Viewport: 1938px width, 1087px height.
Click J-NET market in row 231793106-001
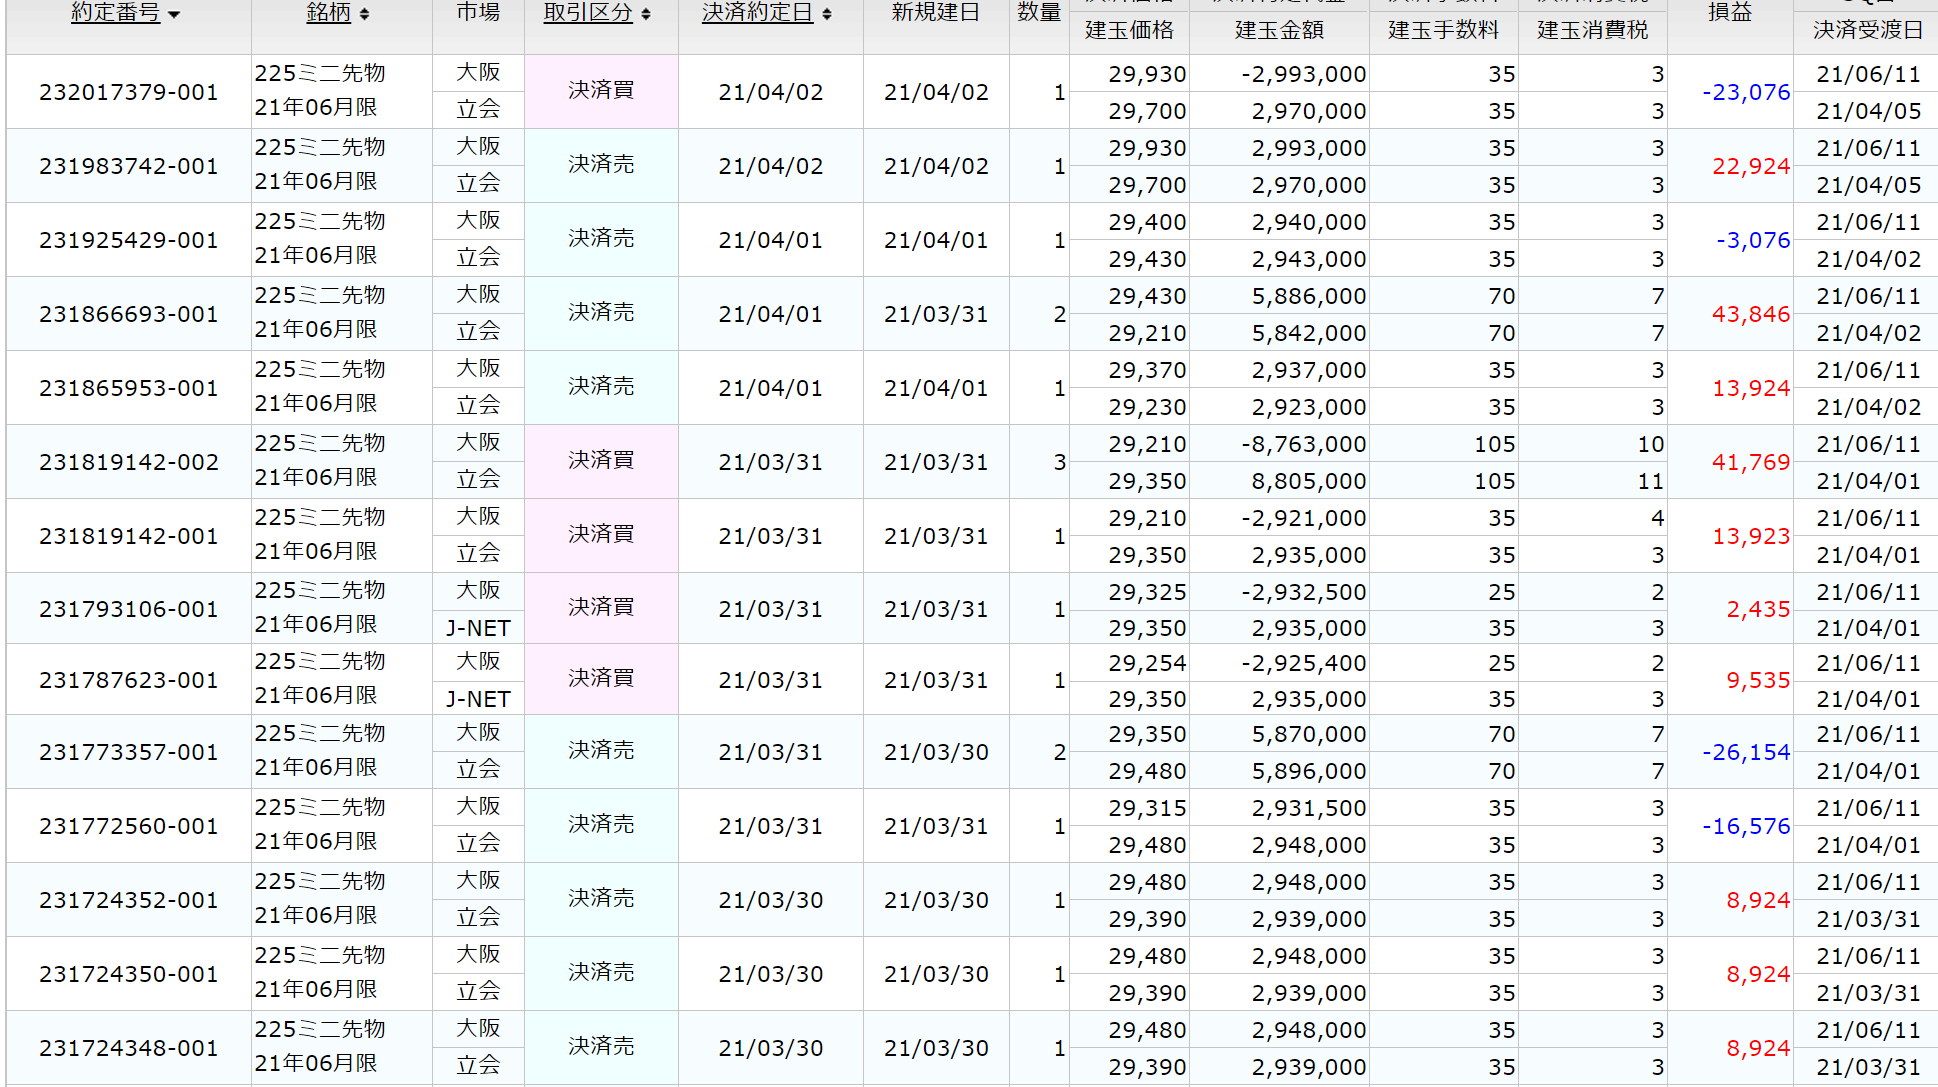[478, 628]
